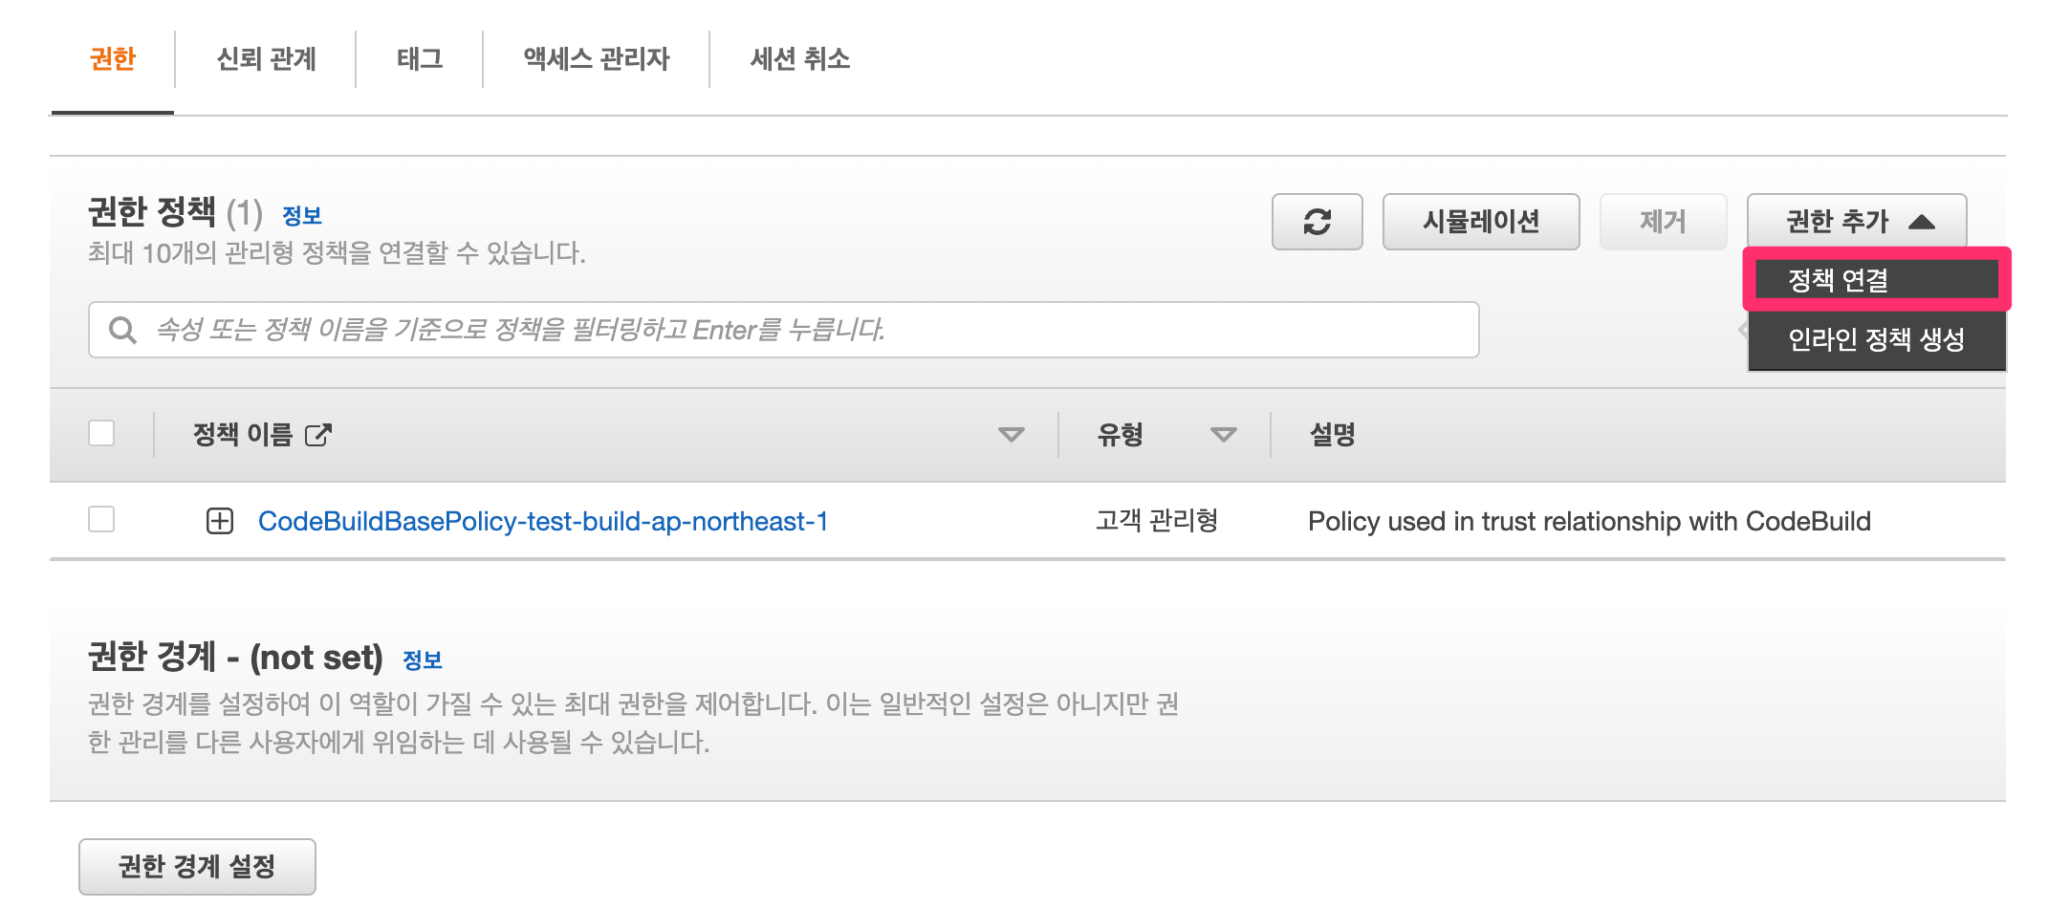The height and width of the screenshot is (908, 2048).
Task: Open the CodeBuildBasePolicy-test-build-ap-northeast-1 link
Action: tap(543, 521)
